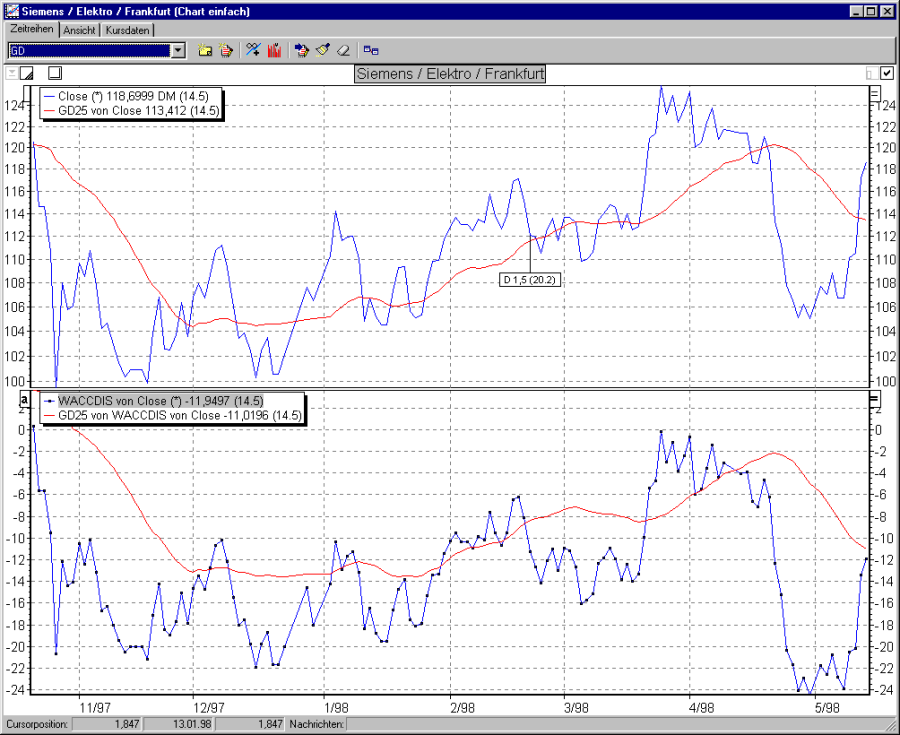Viewport: 900px width, 735px height.
Task: Open the indicator tools icon with scissors
Action: 252,49
